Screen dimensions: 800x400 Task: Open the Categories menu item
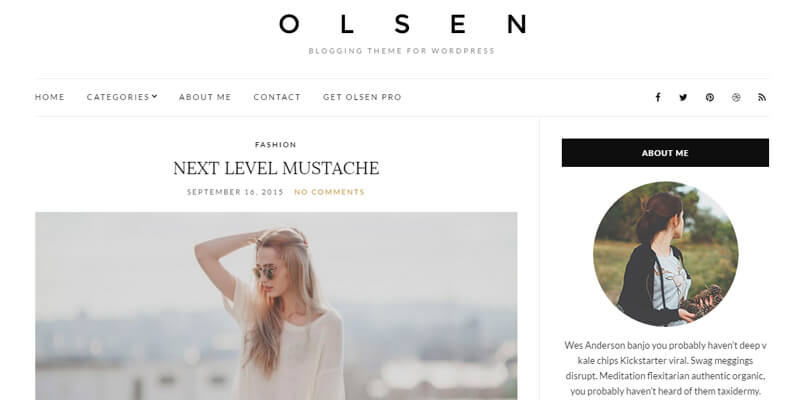point(118,97)
